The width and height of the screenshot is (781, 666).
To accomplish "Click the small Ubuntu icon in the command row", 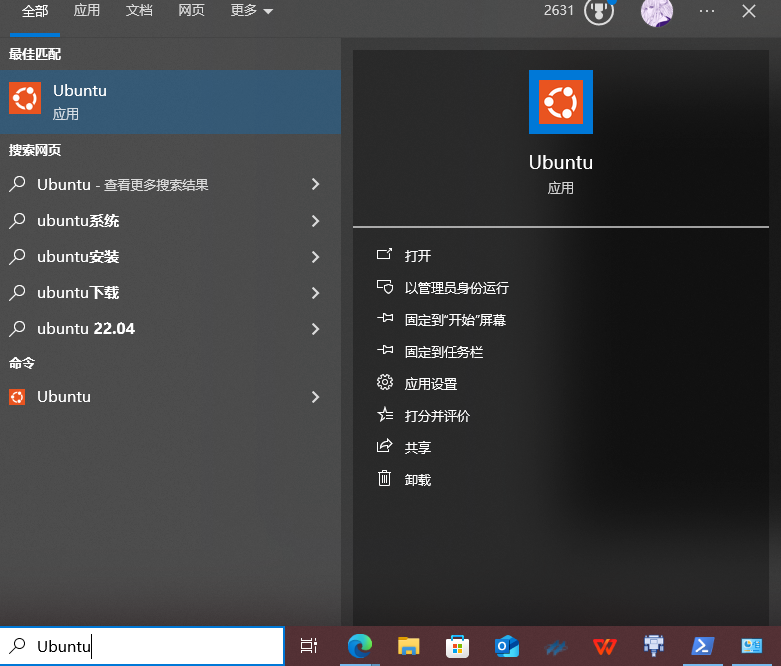I will 17,397.
